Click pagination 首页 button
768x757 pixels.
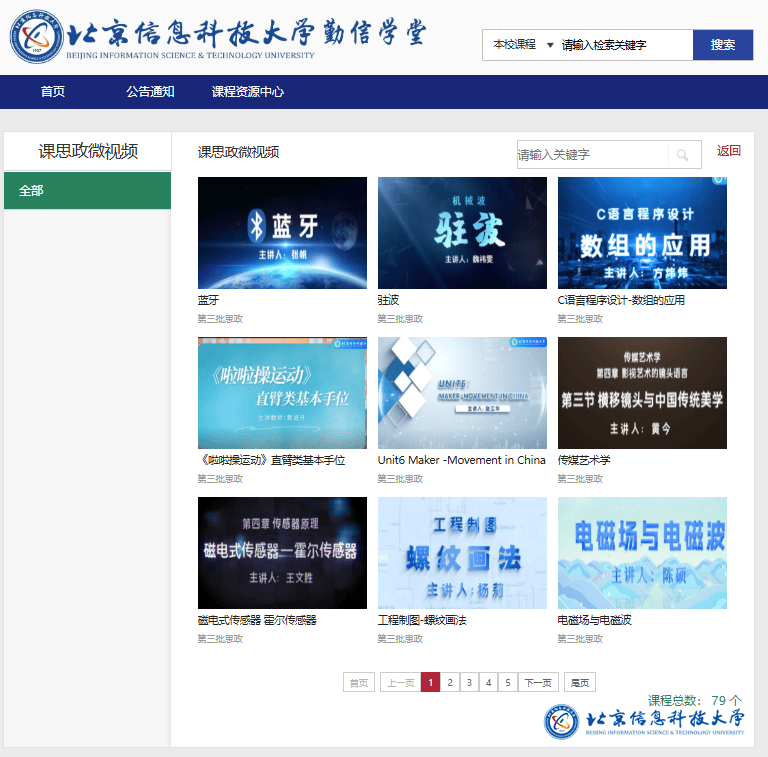click(x=359, y=683)
